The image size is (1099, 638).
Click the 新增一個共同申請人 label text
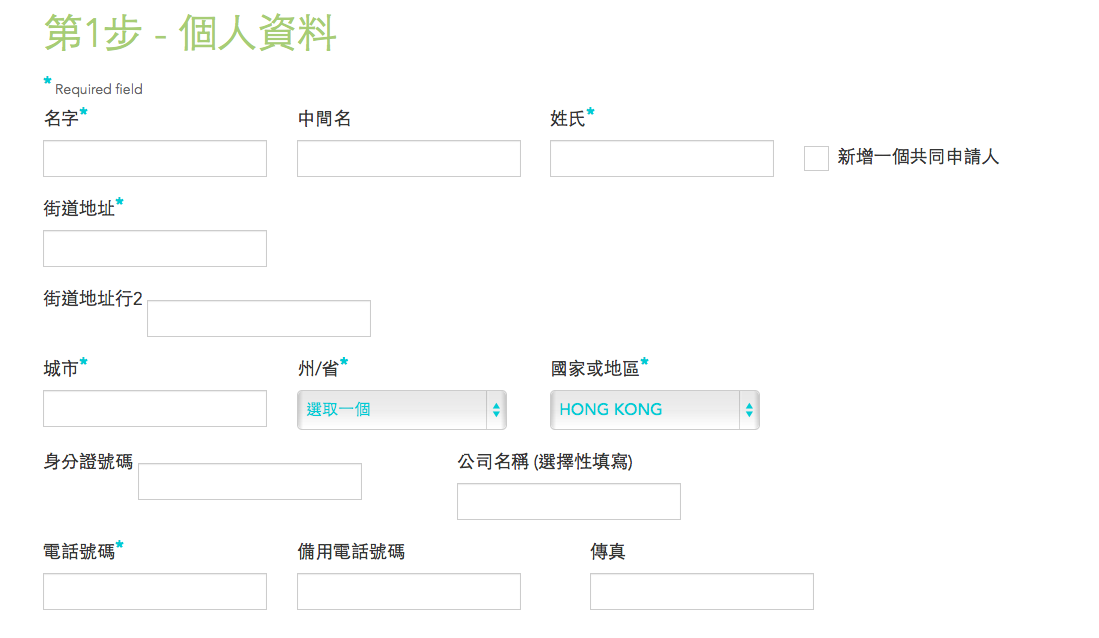coord(918,157)
